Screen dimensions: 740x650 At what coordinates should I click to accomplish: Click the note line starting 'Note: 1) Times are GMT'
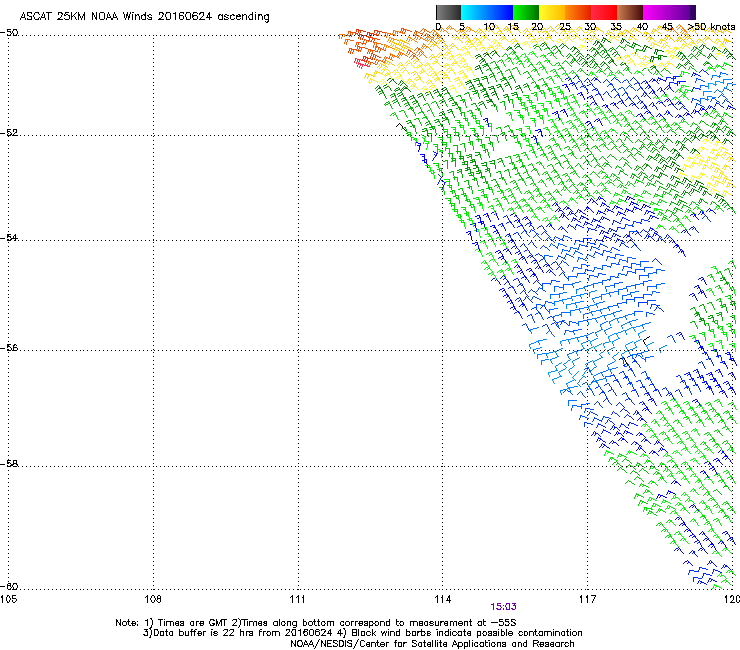(x=316, y=623)
